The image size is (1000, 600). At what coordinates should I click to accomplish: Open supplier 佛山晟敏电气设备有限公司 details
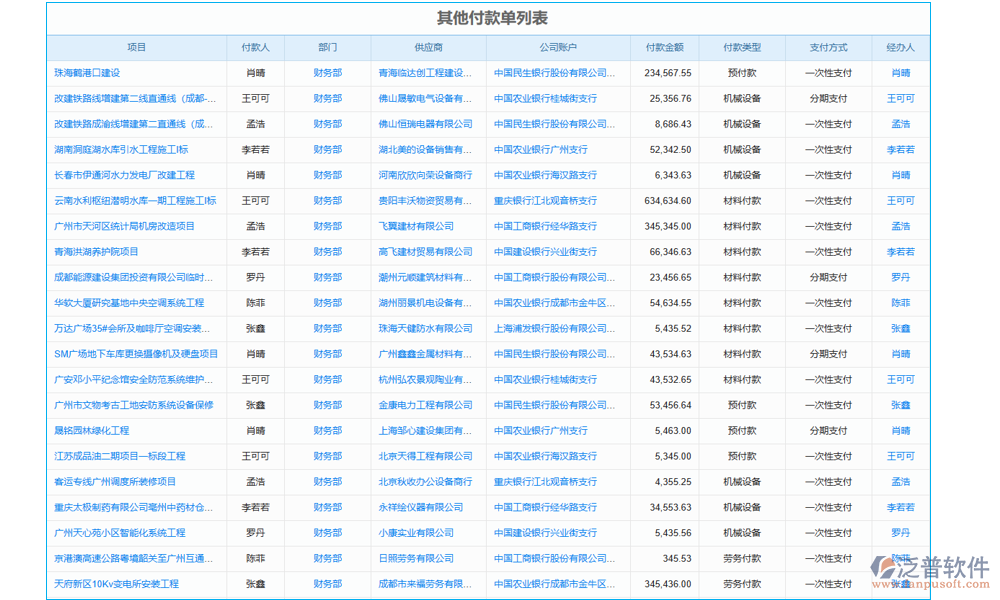point(421,98)
